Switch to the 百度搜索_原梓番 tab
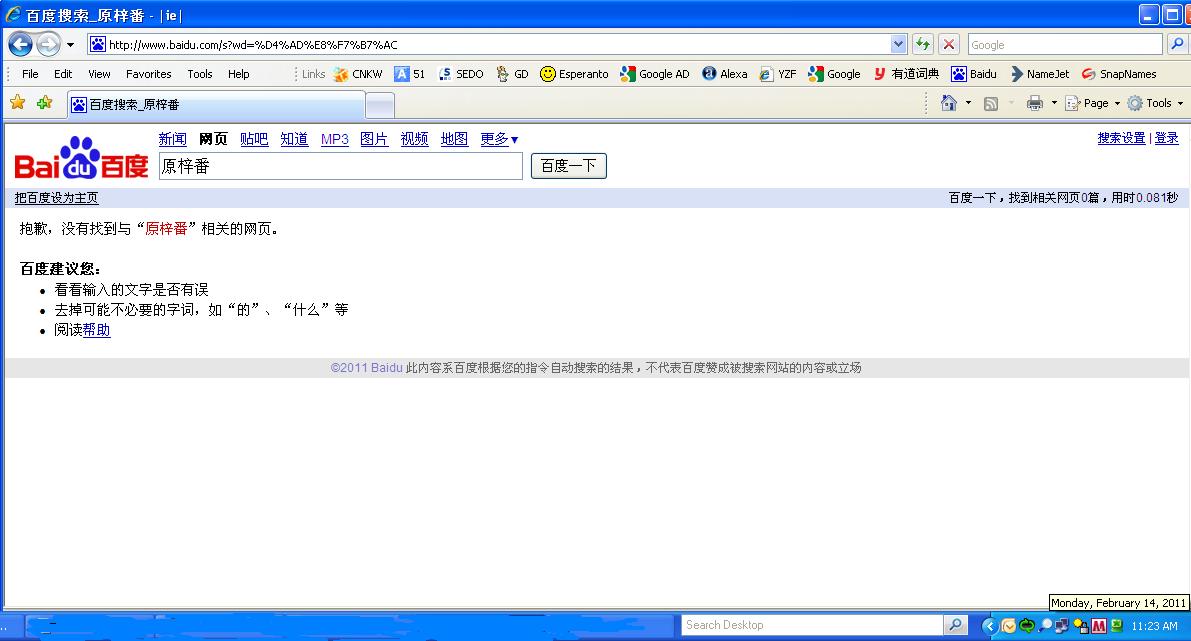The width and height of the screenshot is (1191, 641). pos(215,105)
